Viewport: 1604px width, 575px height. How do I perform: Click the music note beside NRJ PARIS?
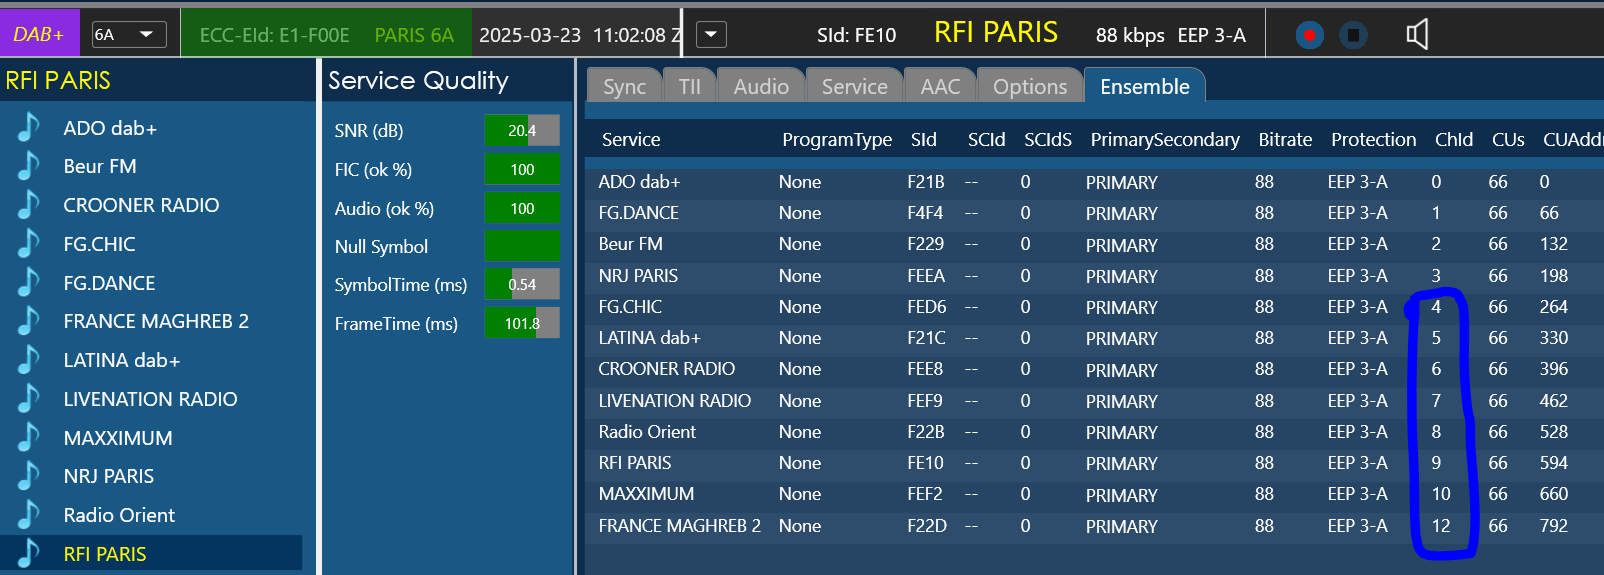click(x=29, y=476)
